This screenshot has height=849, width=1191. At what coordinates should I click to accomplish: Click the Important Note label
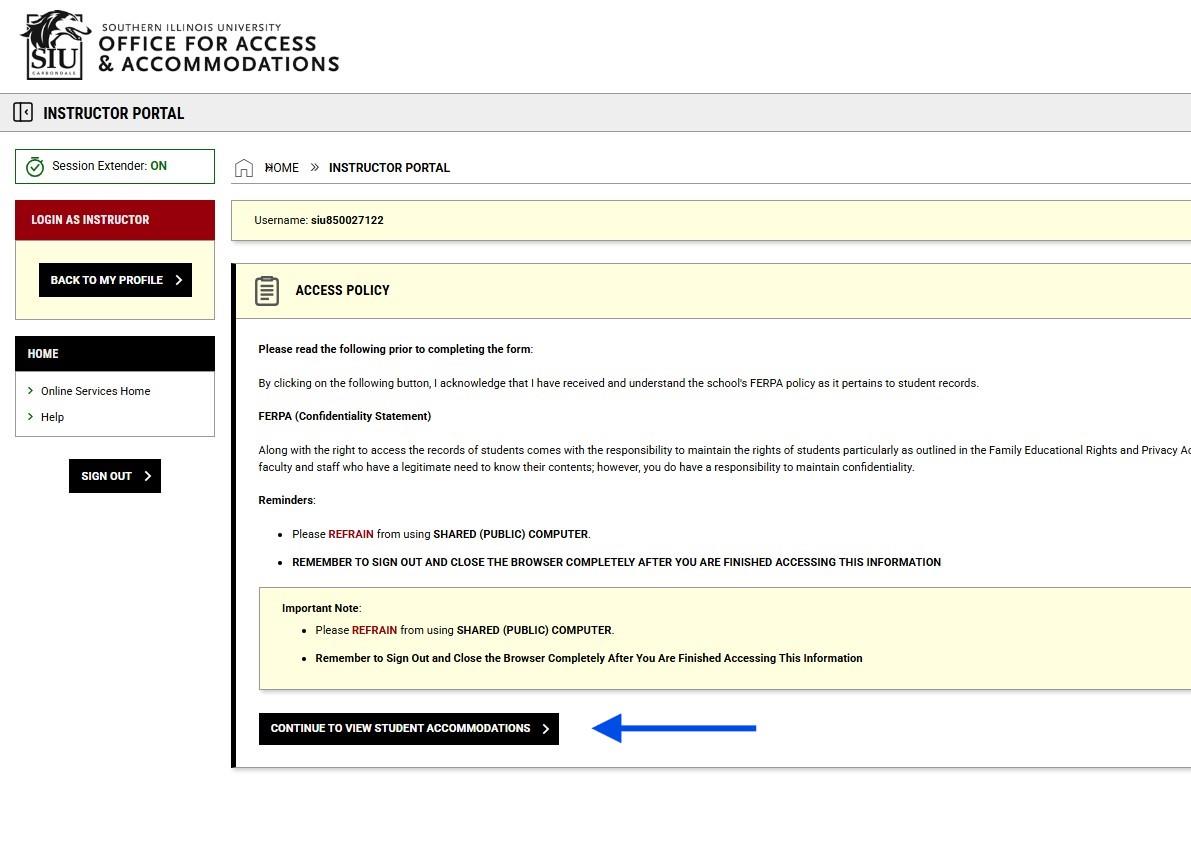coord(321,608)
